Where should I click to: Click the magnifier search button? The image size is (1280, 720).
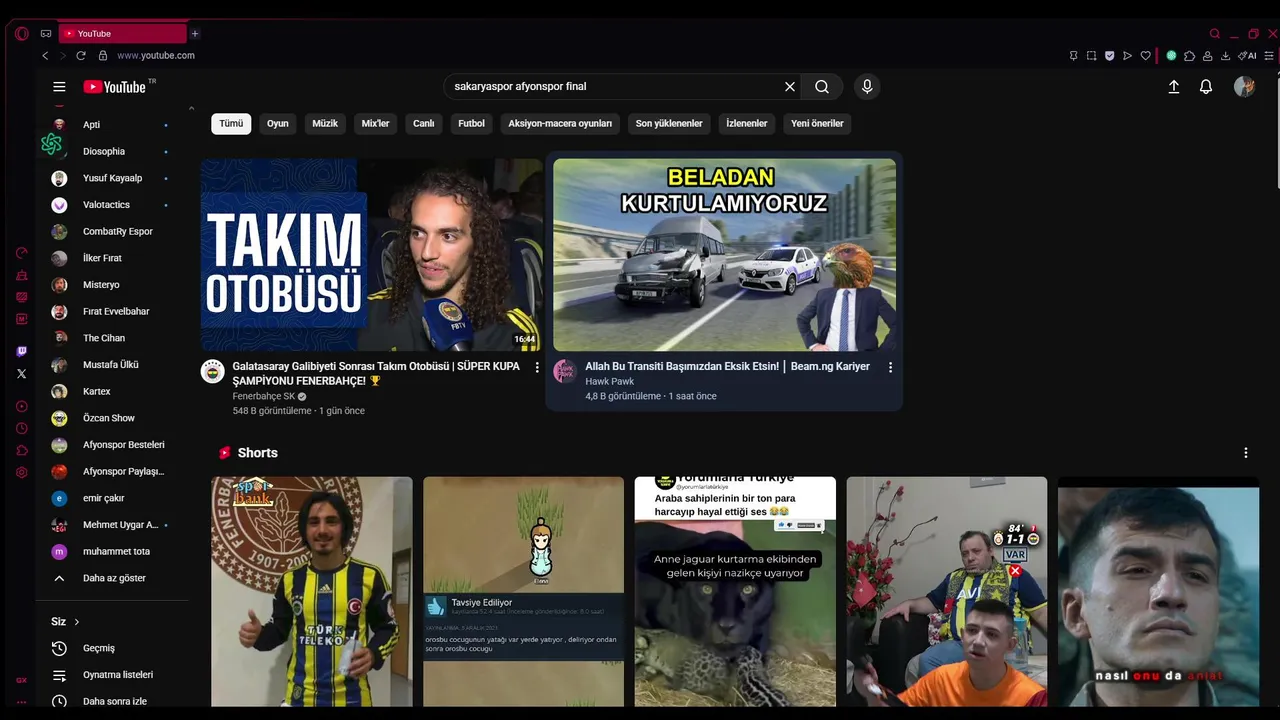[x=822, y=87]
